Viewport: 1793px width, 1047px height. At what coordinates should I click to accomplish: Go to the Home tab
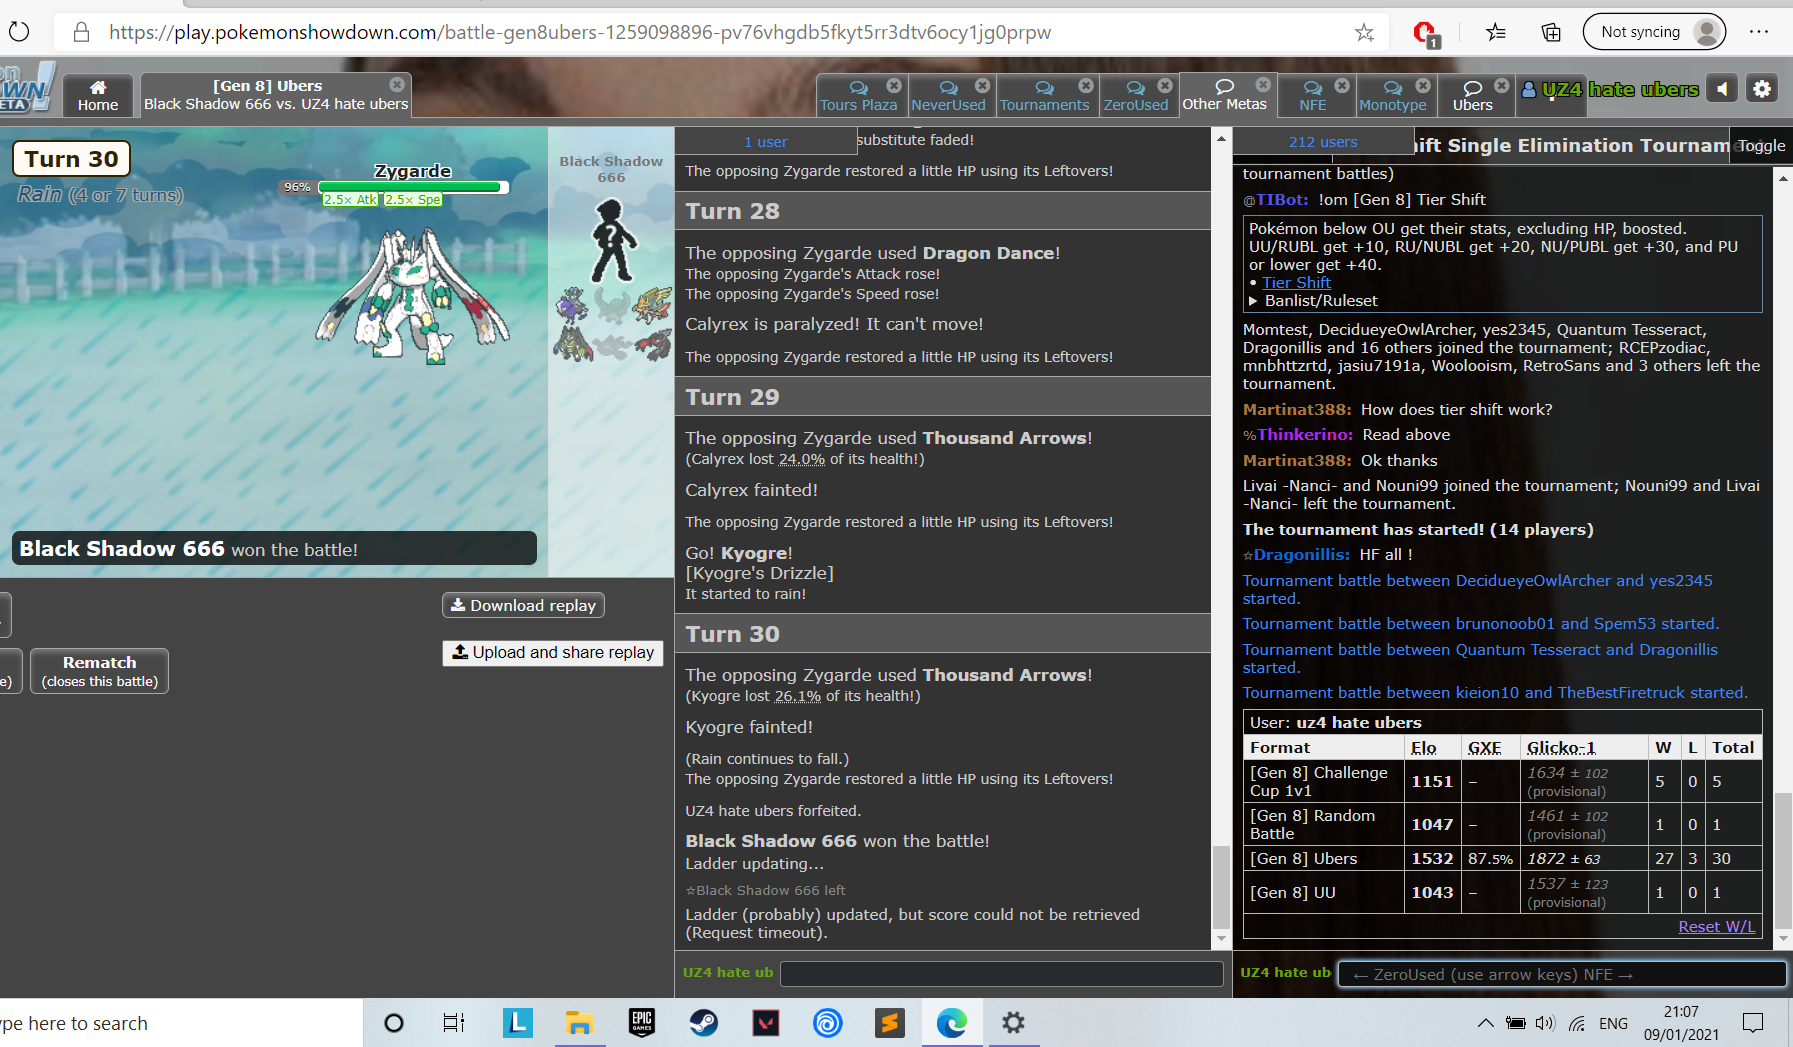click(x=98, y=95)
